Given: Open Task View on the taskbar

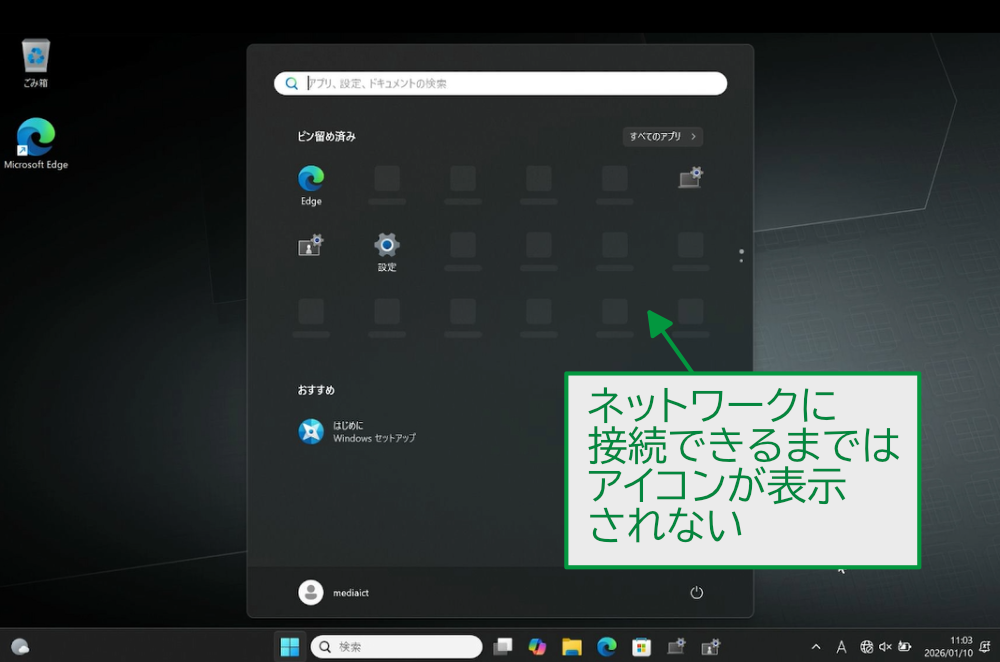Looking at the screenshot, I should point(503,647).
